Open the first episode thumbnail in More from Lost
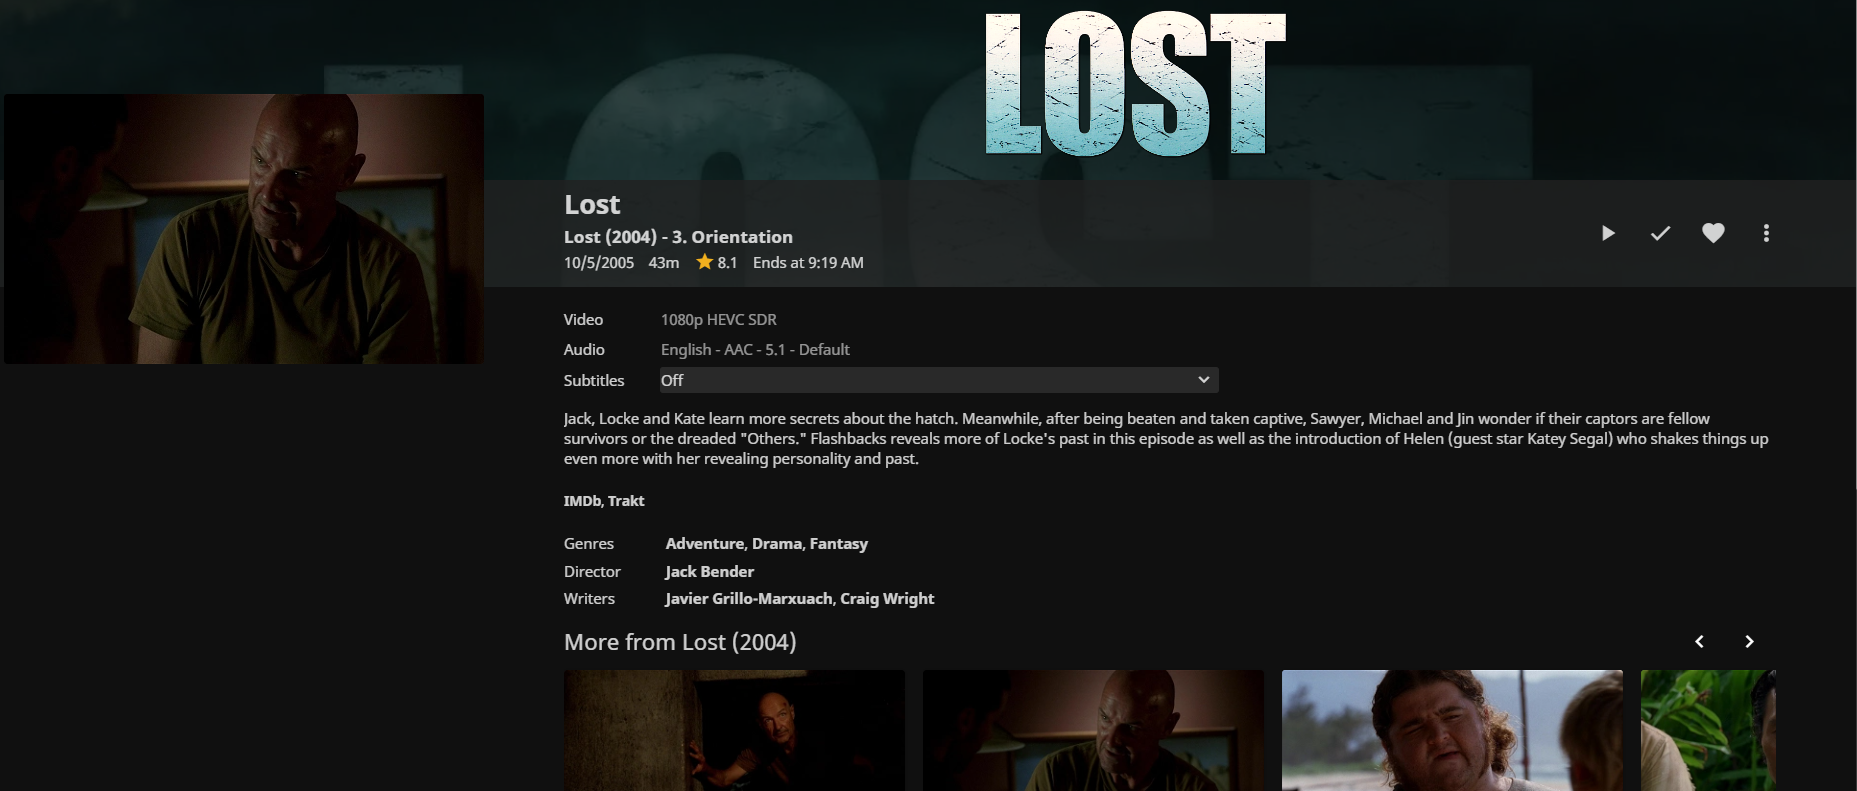 [734, 730]
